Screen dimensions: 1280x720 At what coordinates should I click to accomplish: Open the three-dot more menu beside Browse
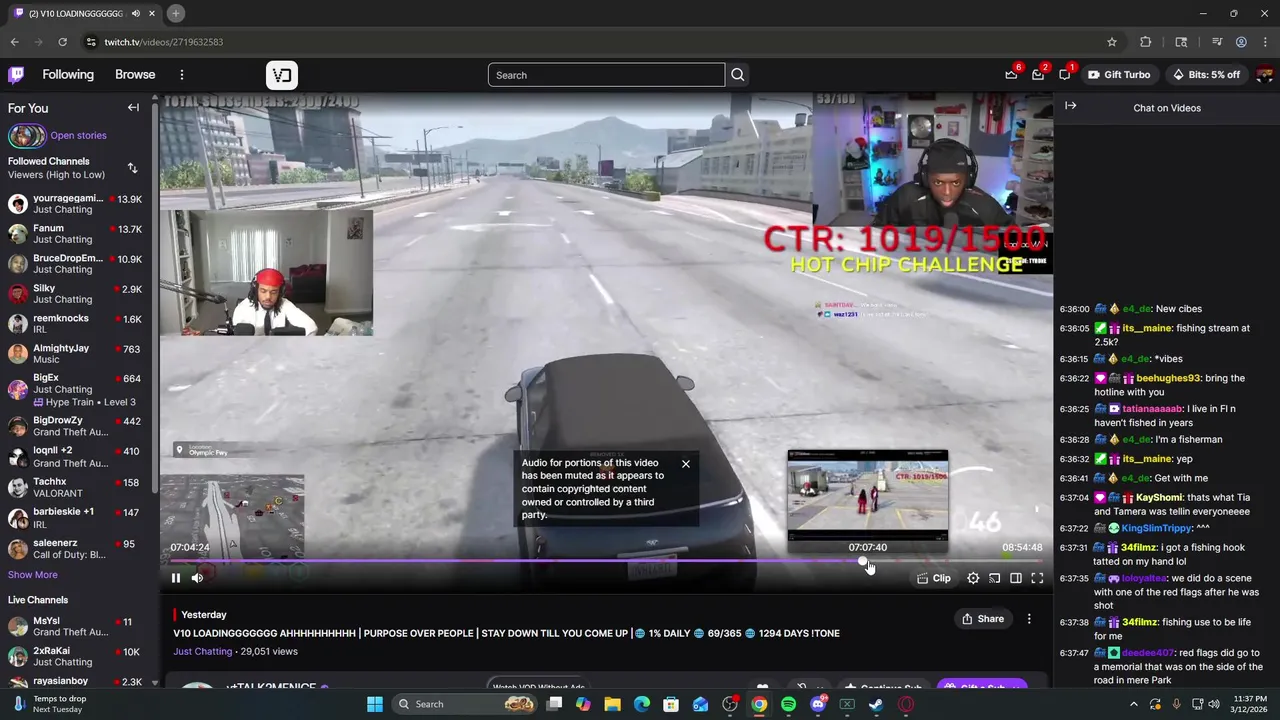(181, 75)
